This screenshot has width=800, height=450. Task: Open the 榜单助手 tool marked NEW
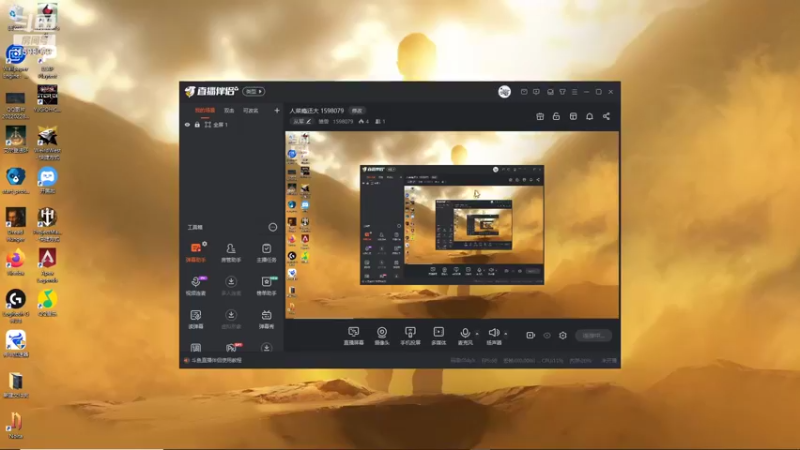point(266,286)
